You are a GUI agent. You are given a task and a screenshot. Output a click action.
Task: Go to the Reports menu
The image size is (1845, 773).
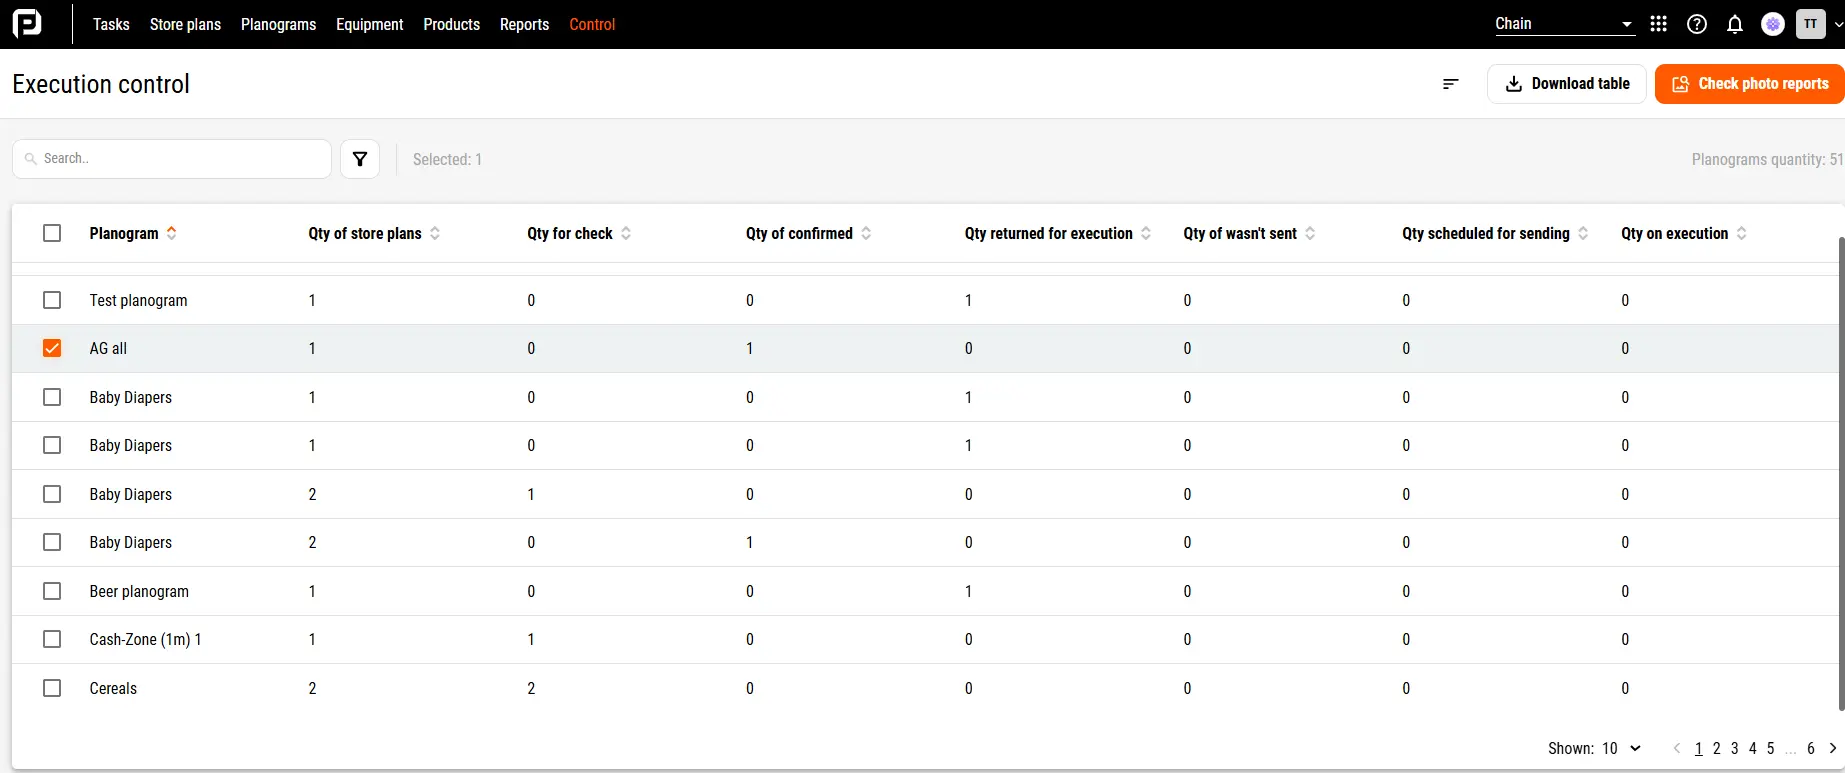coord(524,24)
